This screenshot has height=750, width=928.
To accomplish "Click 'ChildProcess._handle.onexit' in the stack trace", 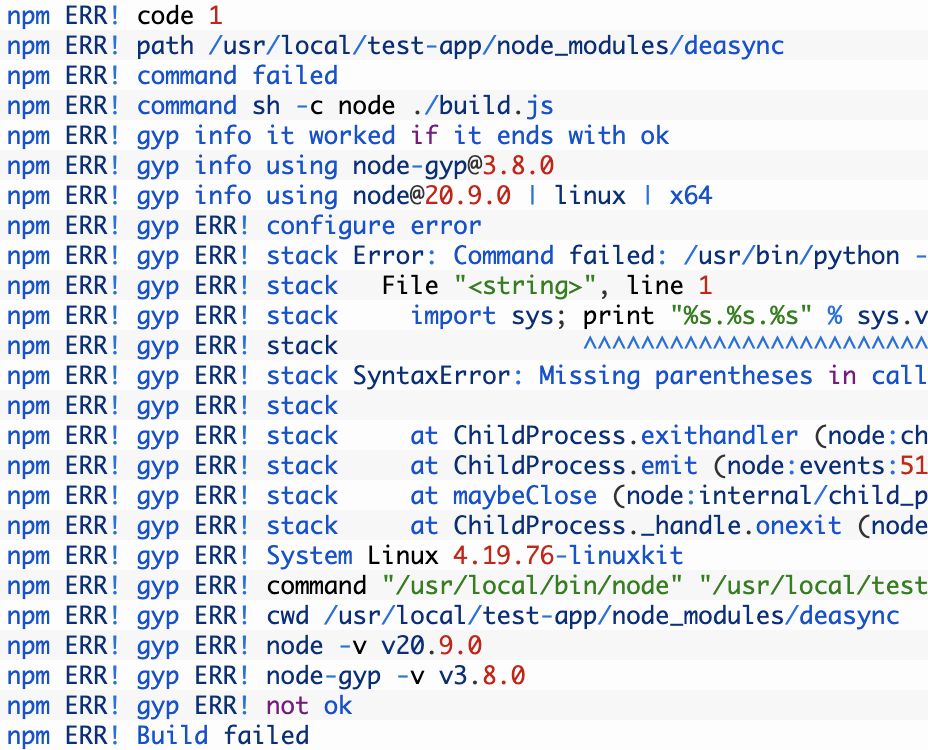I will [x=647, y=526].
